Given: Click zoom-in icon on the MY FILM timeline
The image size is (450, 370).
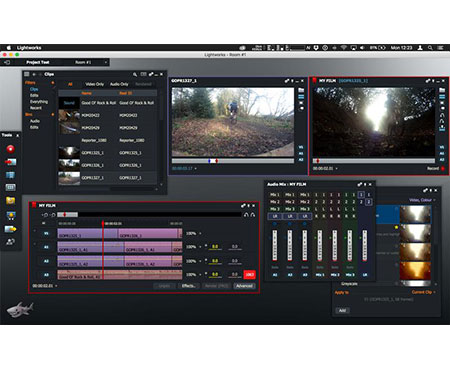Looking at the screenshot, I should (45, 215).
